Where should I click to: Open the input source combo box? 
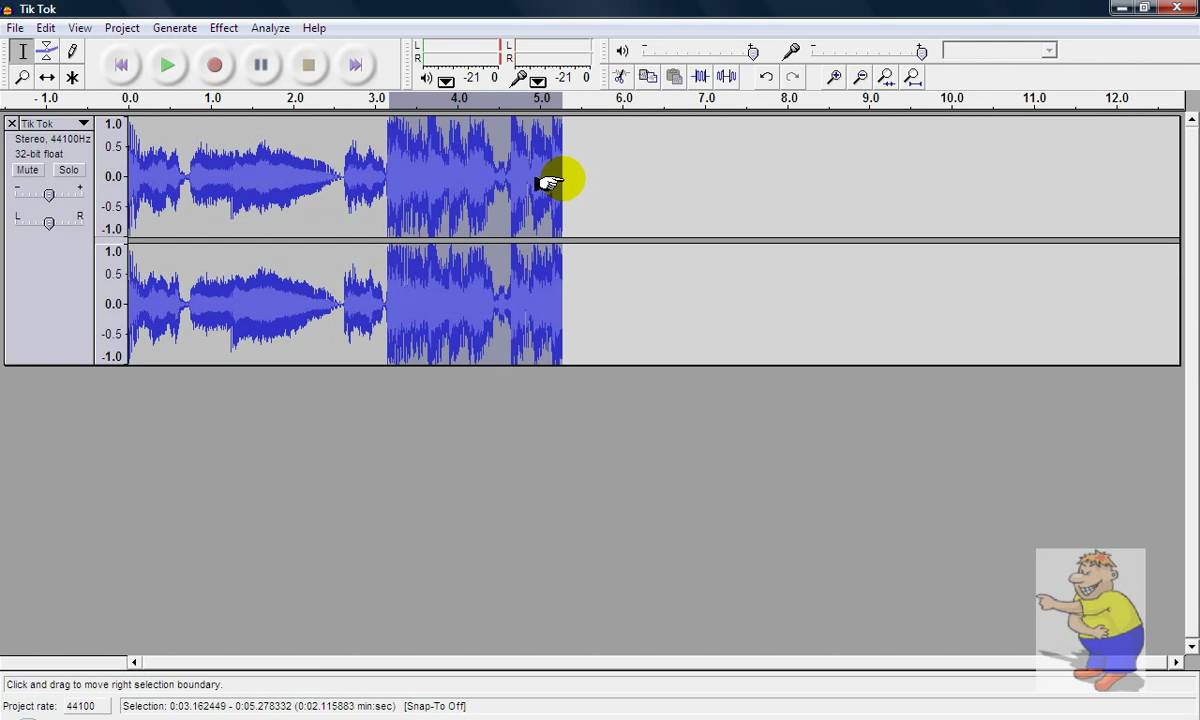pos(999,51)
